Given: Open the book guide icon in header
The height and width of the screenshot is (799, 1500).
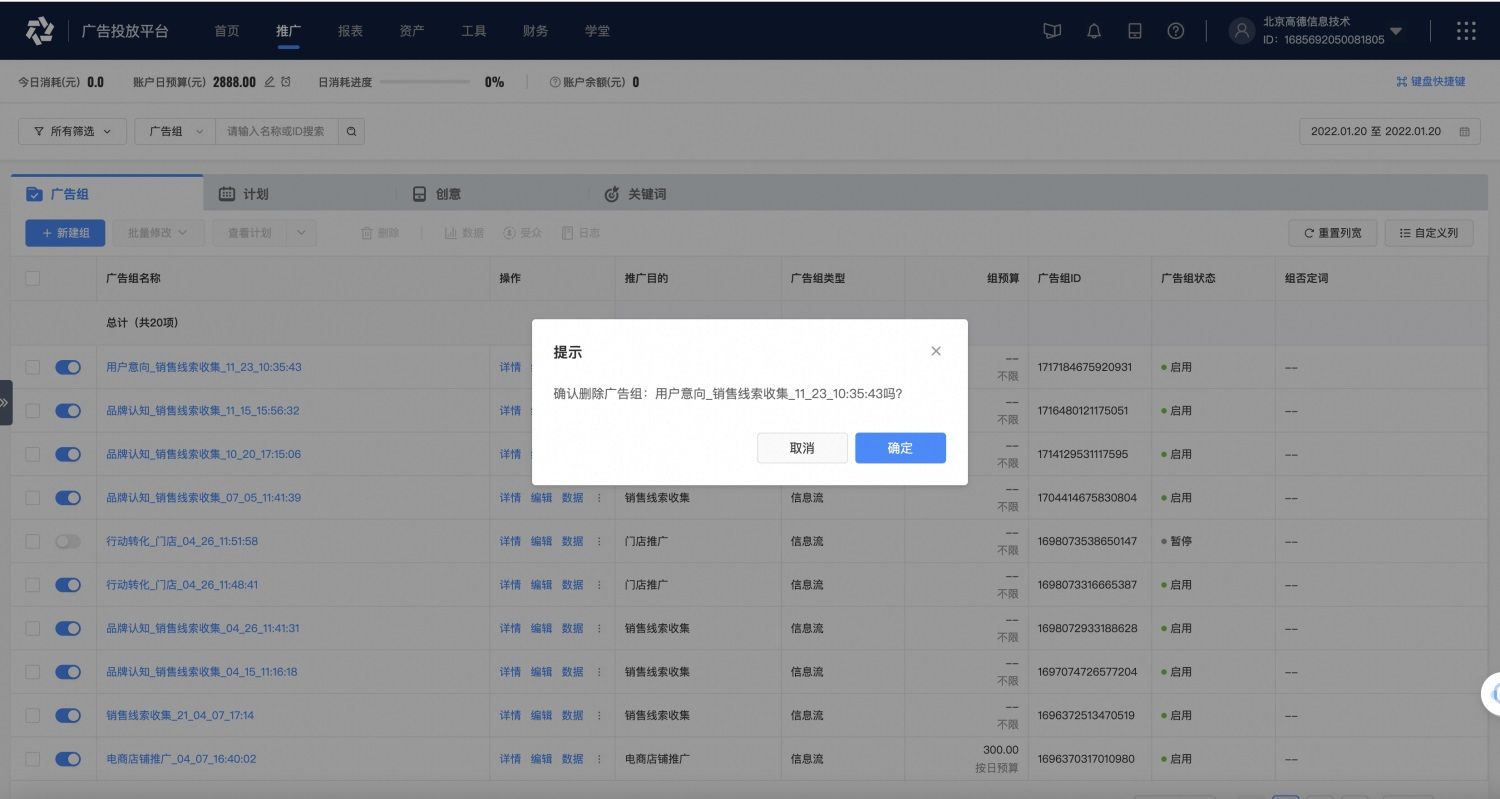Looking at the screenshot, I should [1051, 31].
